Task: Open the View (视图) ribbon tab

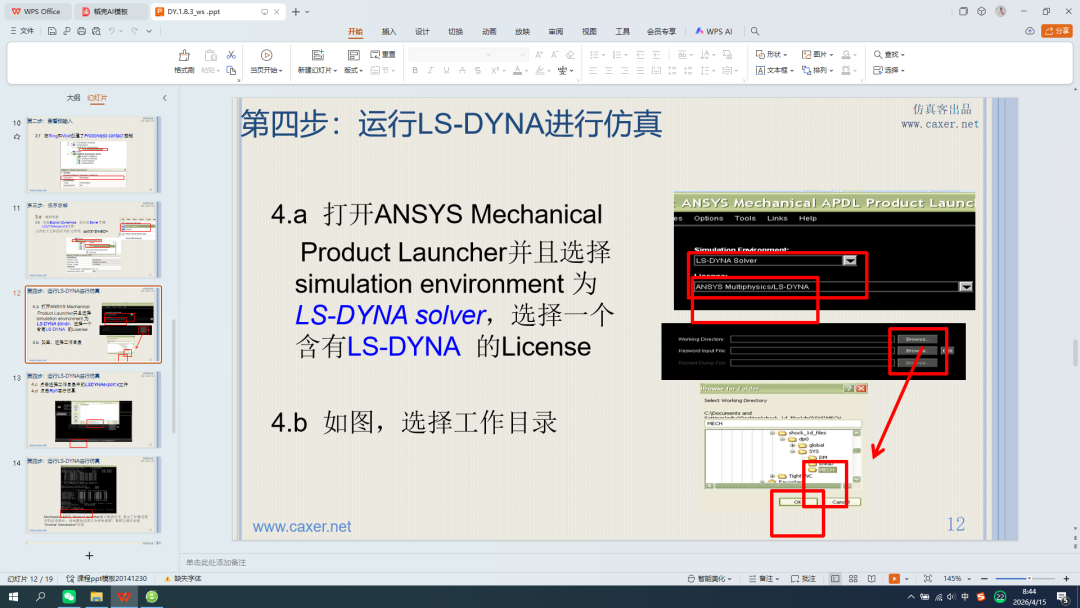Action: pyautogui.click(x=589, y=32)
